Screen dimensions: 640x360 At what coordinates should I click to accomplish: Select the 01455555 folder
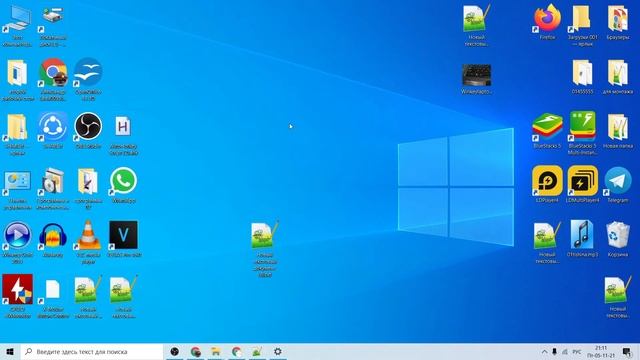coord(582,73)
